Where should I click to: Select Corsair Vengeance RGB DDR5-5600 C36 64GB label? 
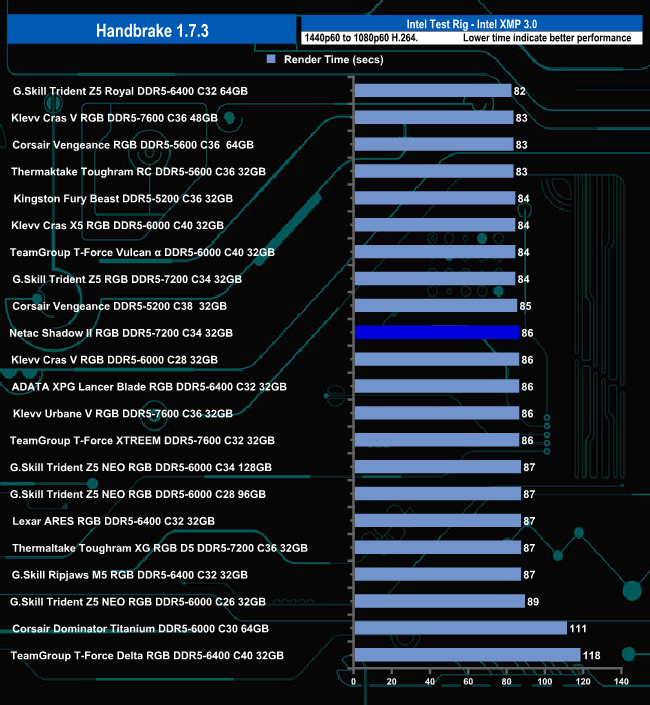point(133,145)
